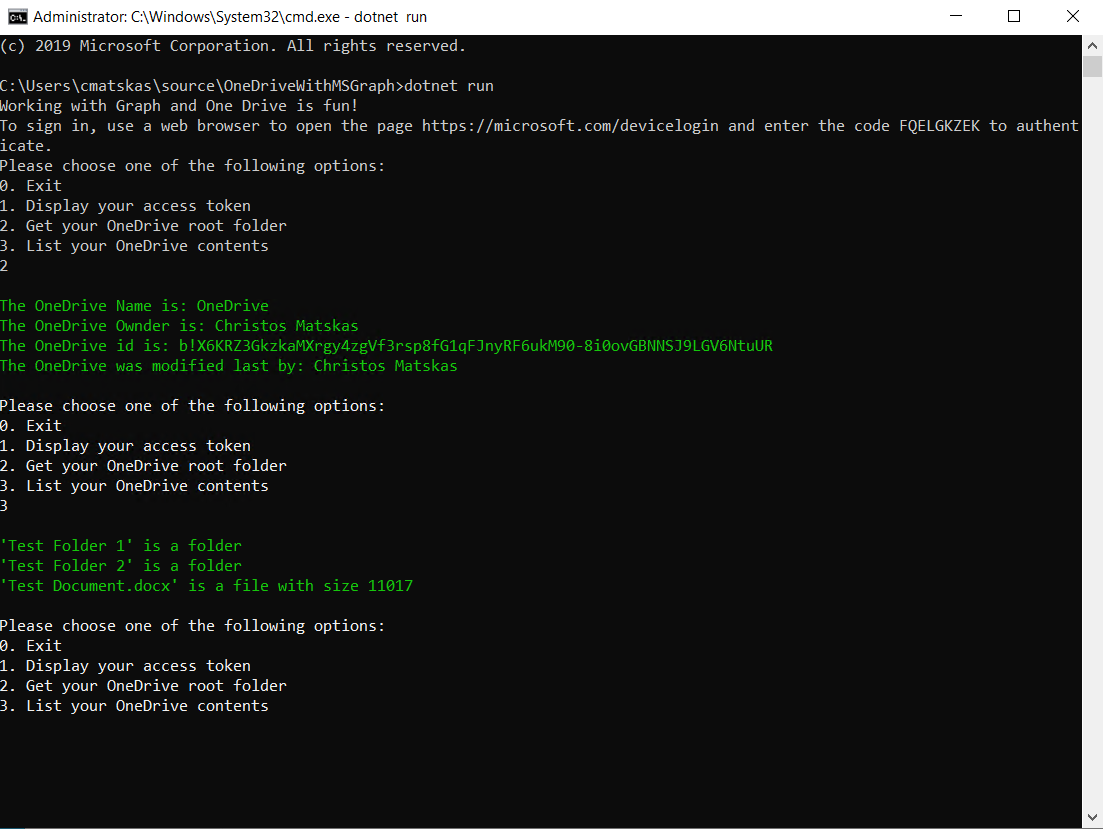Click the OneDrive id value line

pyautogui.click(x=386, y=346)
